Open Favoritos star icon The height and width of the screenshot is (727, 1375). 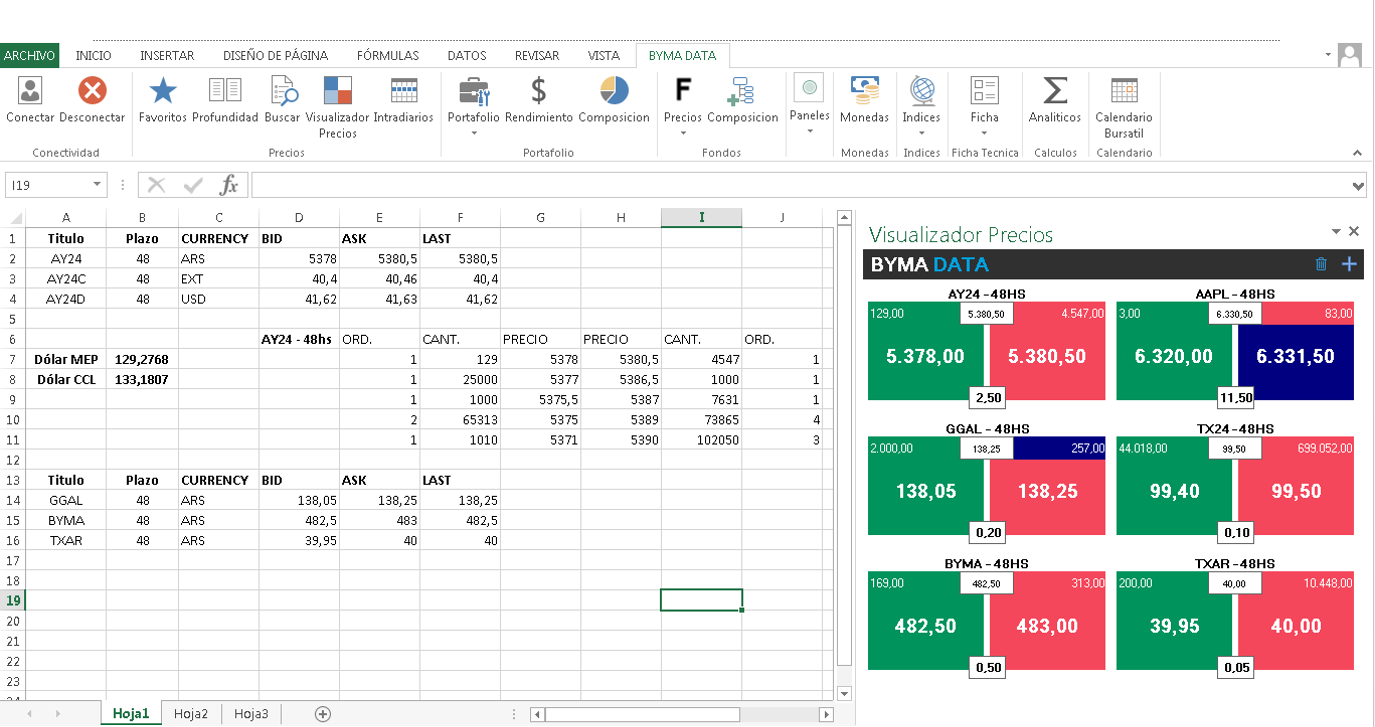pyautogui.click(x=163, y=91)
